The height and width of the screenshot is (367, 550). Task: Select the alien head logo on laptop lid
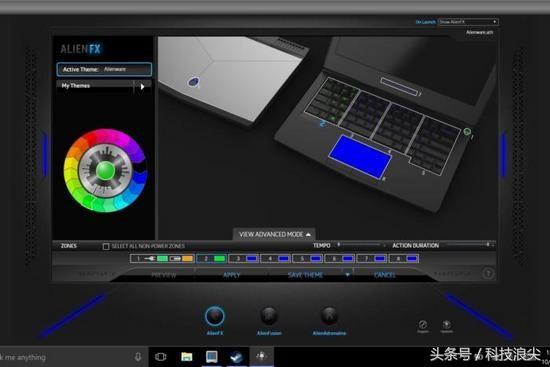point(194,82)
